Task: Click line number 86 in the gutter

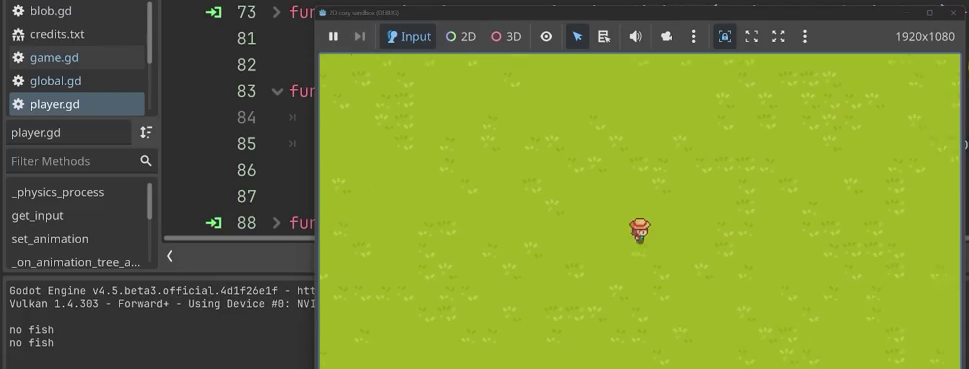Action: [247, 170]
